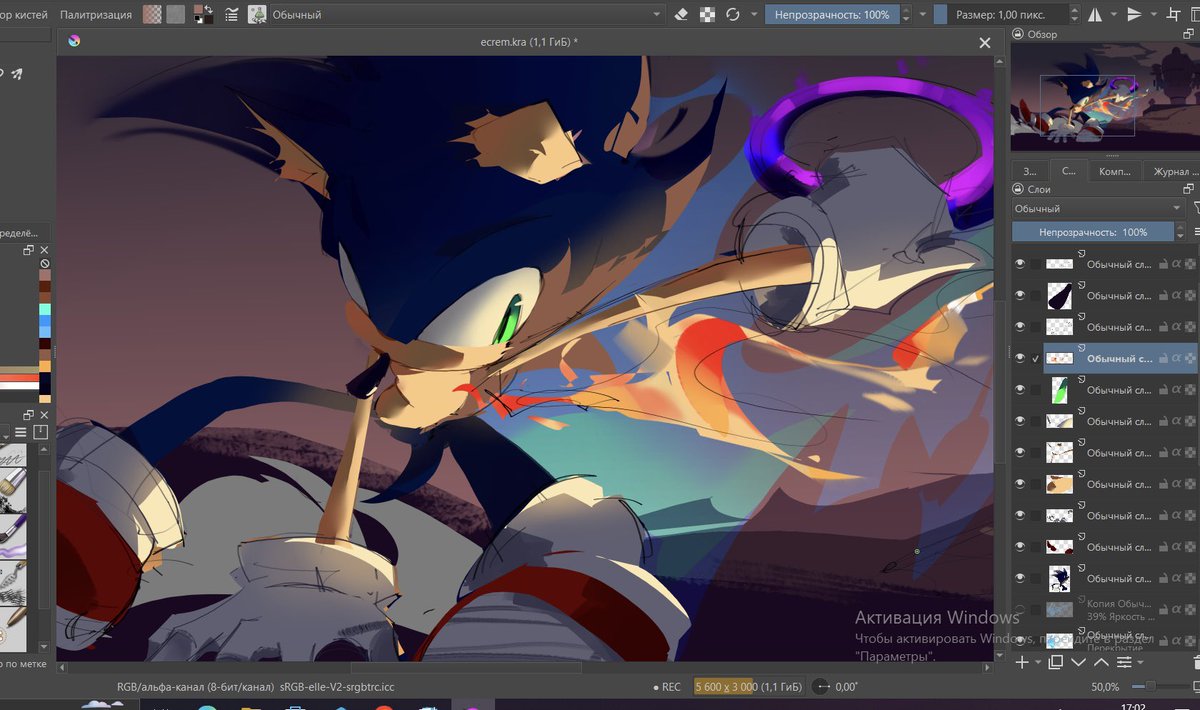
Task: Add a new layer with the plus icon
Action: point(1022,662)
